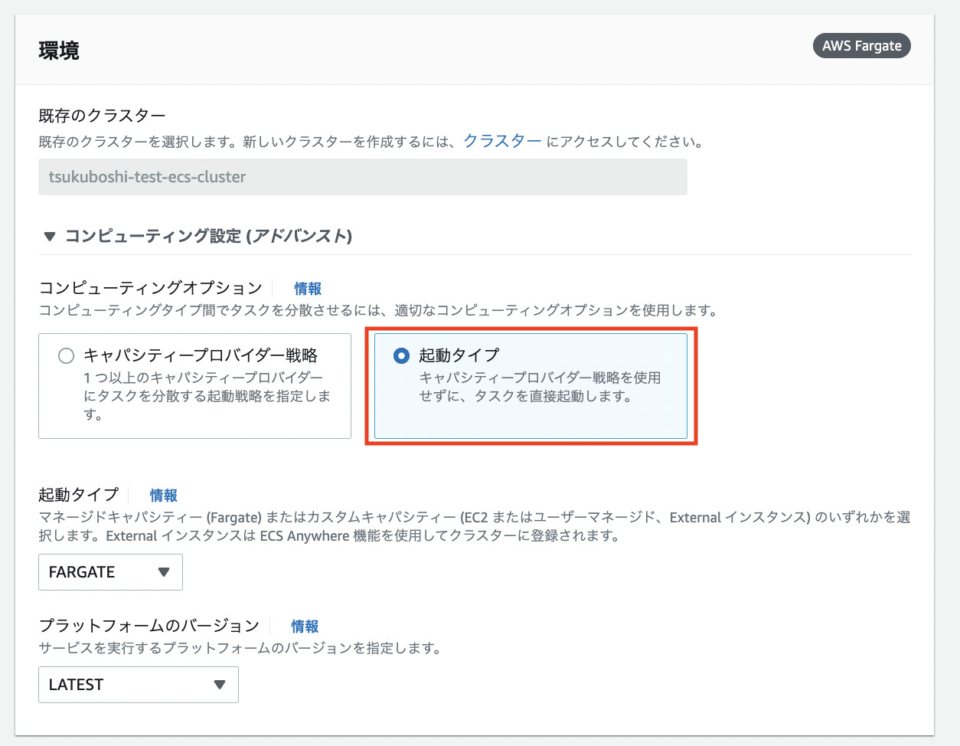The height and width of the screenshot is (746, 960).
Task: Click the dropdown arrow inside LATEST selector
Action: (x=217, y=685)
